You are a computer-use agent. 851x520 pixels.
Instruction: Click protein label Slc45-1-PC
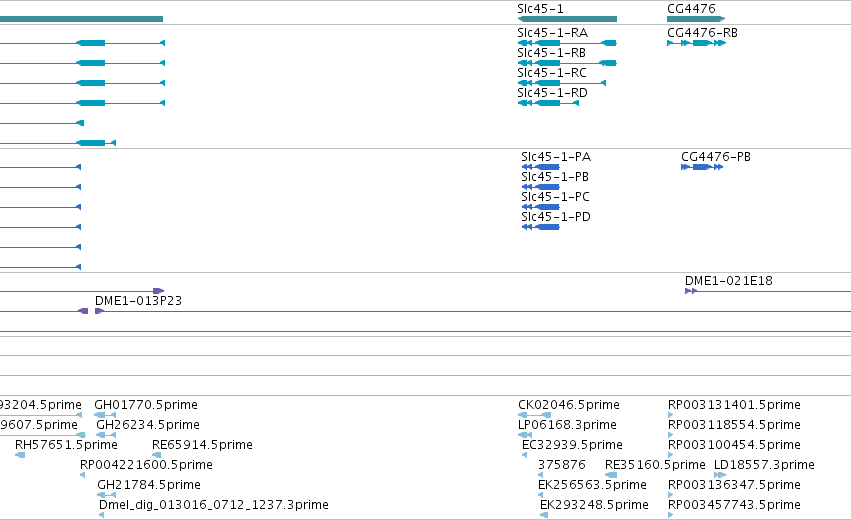pos(555,197)
